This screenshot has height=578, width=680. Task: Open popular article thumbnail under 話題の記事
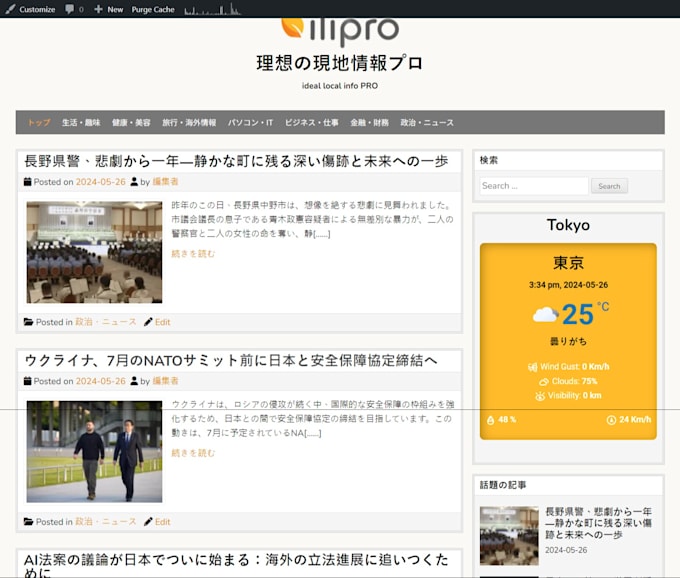[x=509, y=536]
